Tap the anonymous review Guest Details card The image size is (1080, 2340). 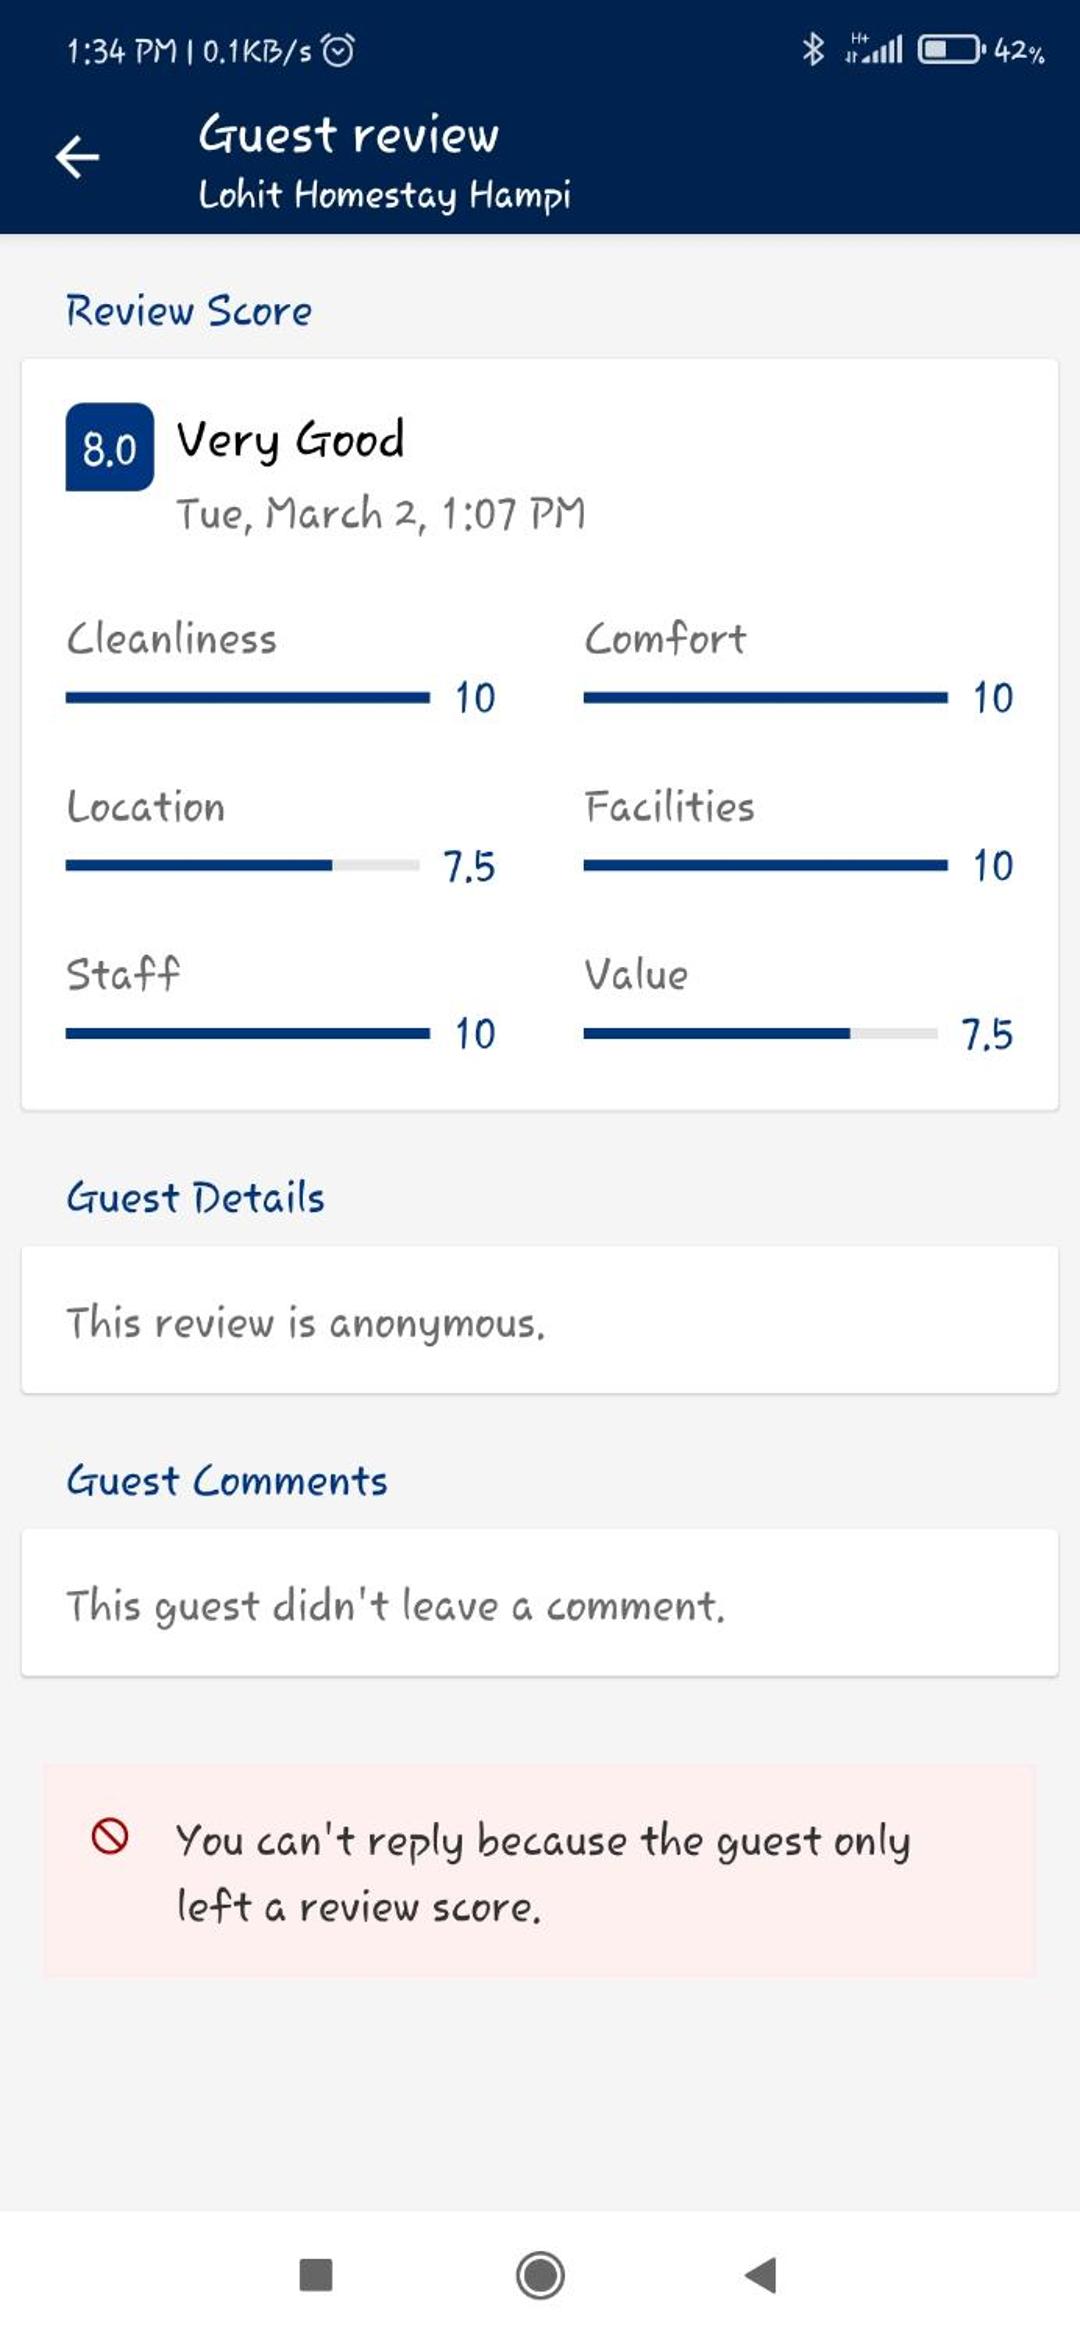(540, 1320)
